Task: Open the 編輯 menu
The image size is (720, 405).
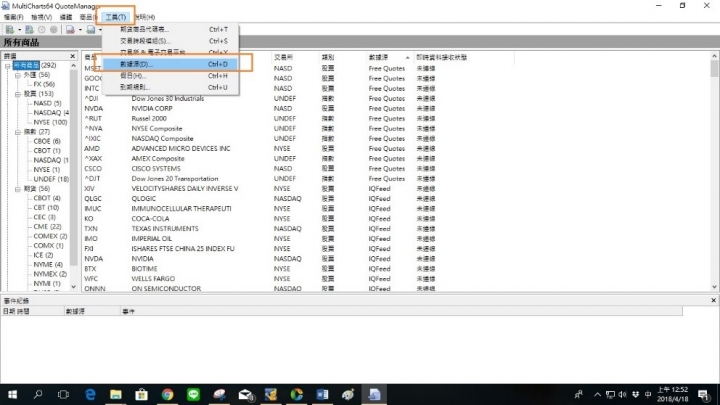Action: 66,17
